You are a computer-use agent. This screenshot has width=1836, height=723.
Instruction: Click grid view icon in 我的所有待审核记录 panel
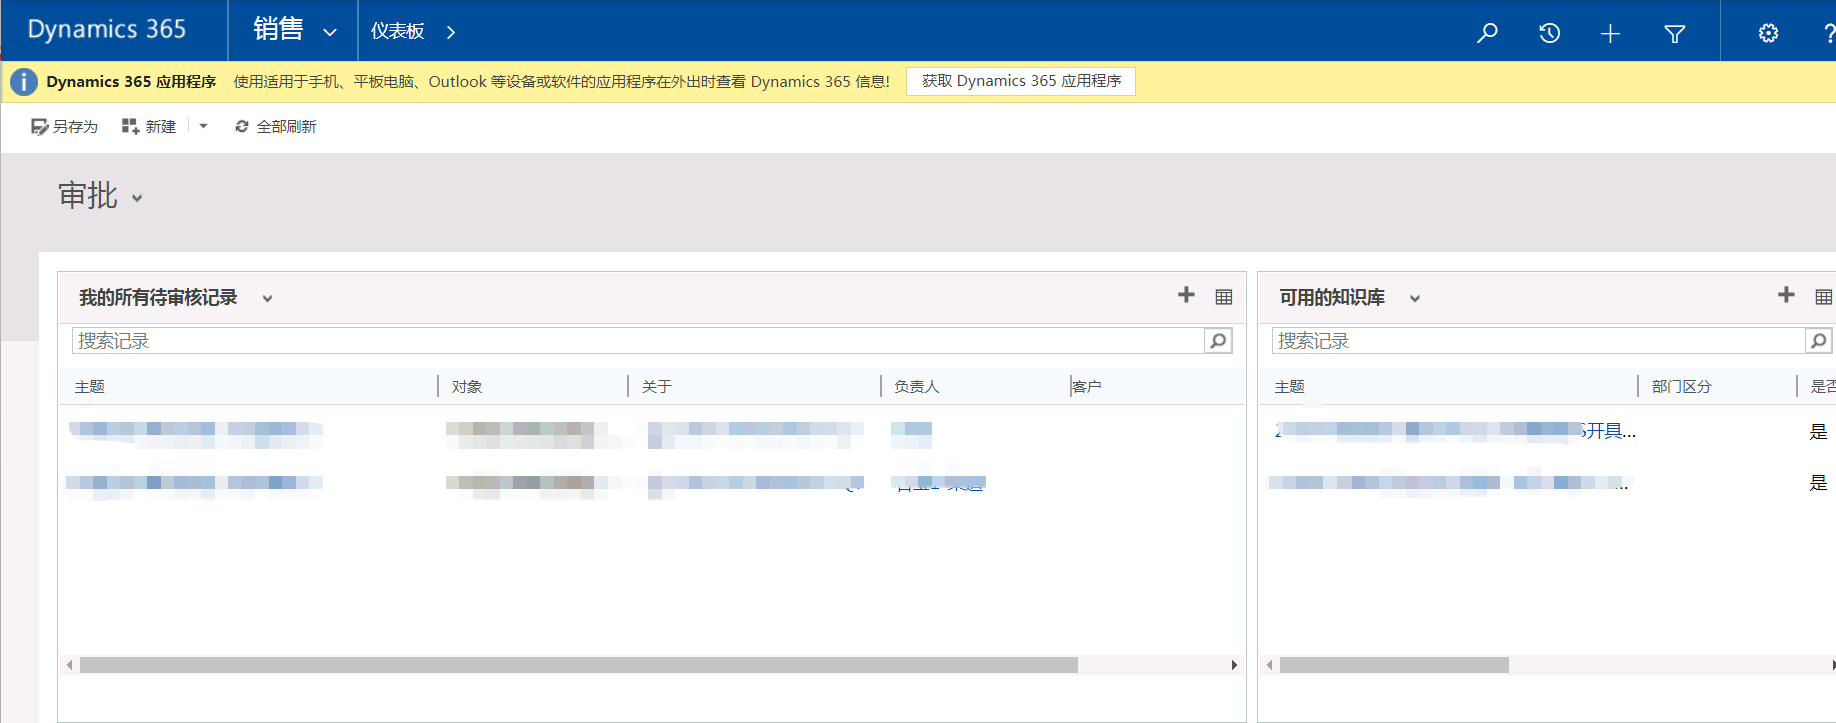[x=1223, y=297]
